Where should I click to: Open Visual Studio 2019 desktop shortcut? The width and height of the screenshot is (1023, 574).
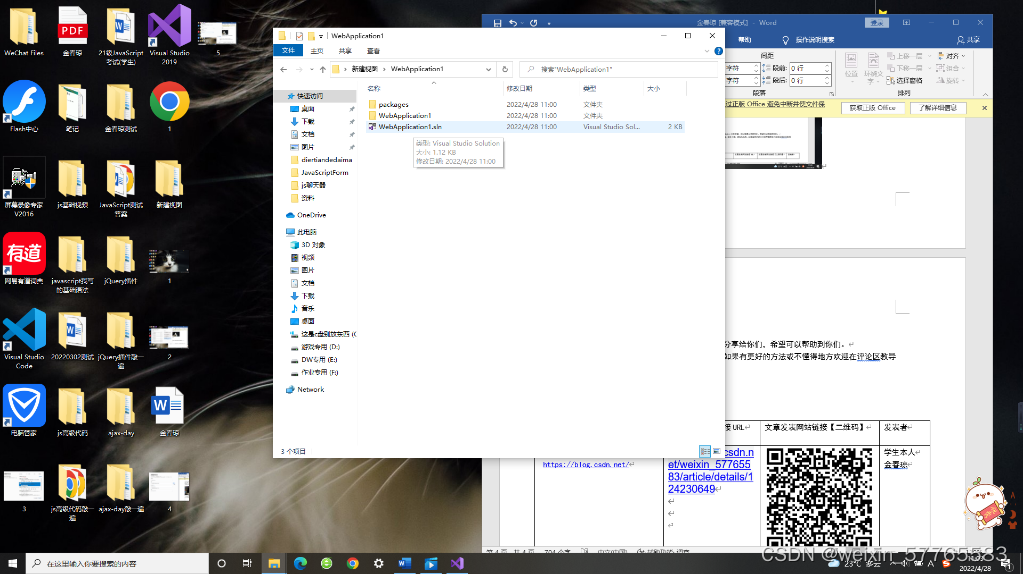[170, 35]
